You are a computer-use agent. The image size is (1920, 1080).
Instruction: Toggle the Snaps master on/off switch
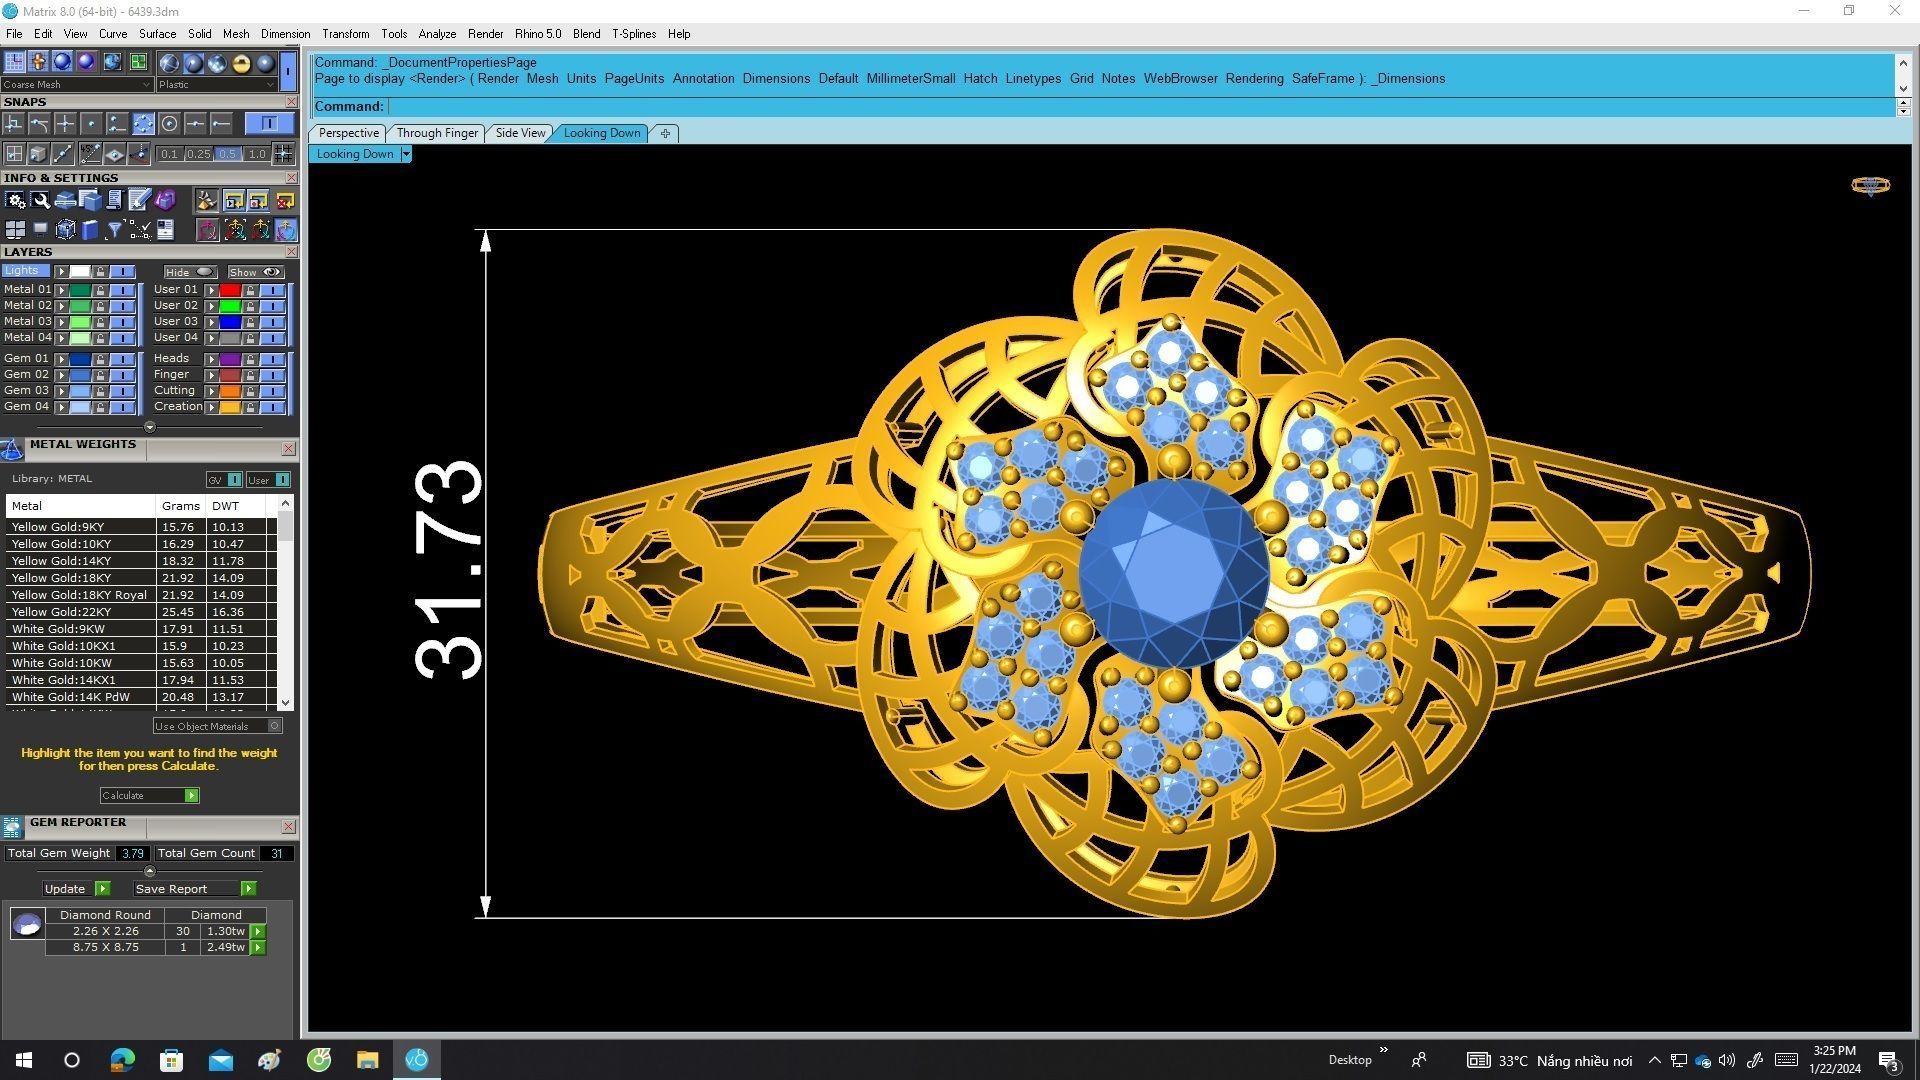[269, 123]
